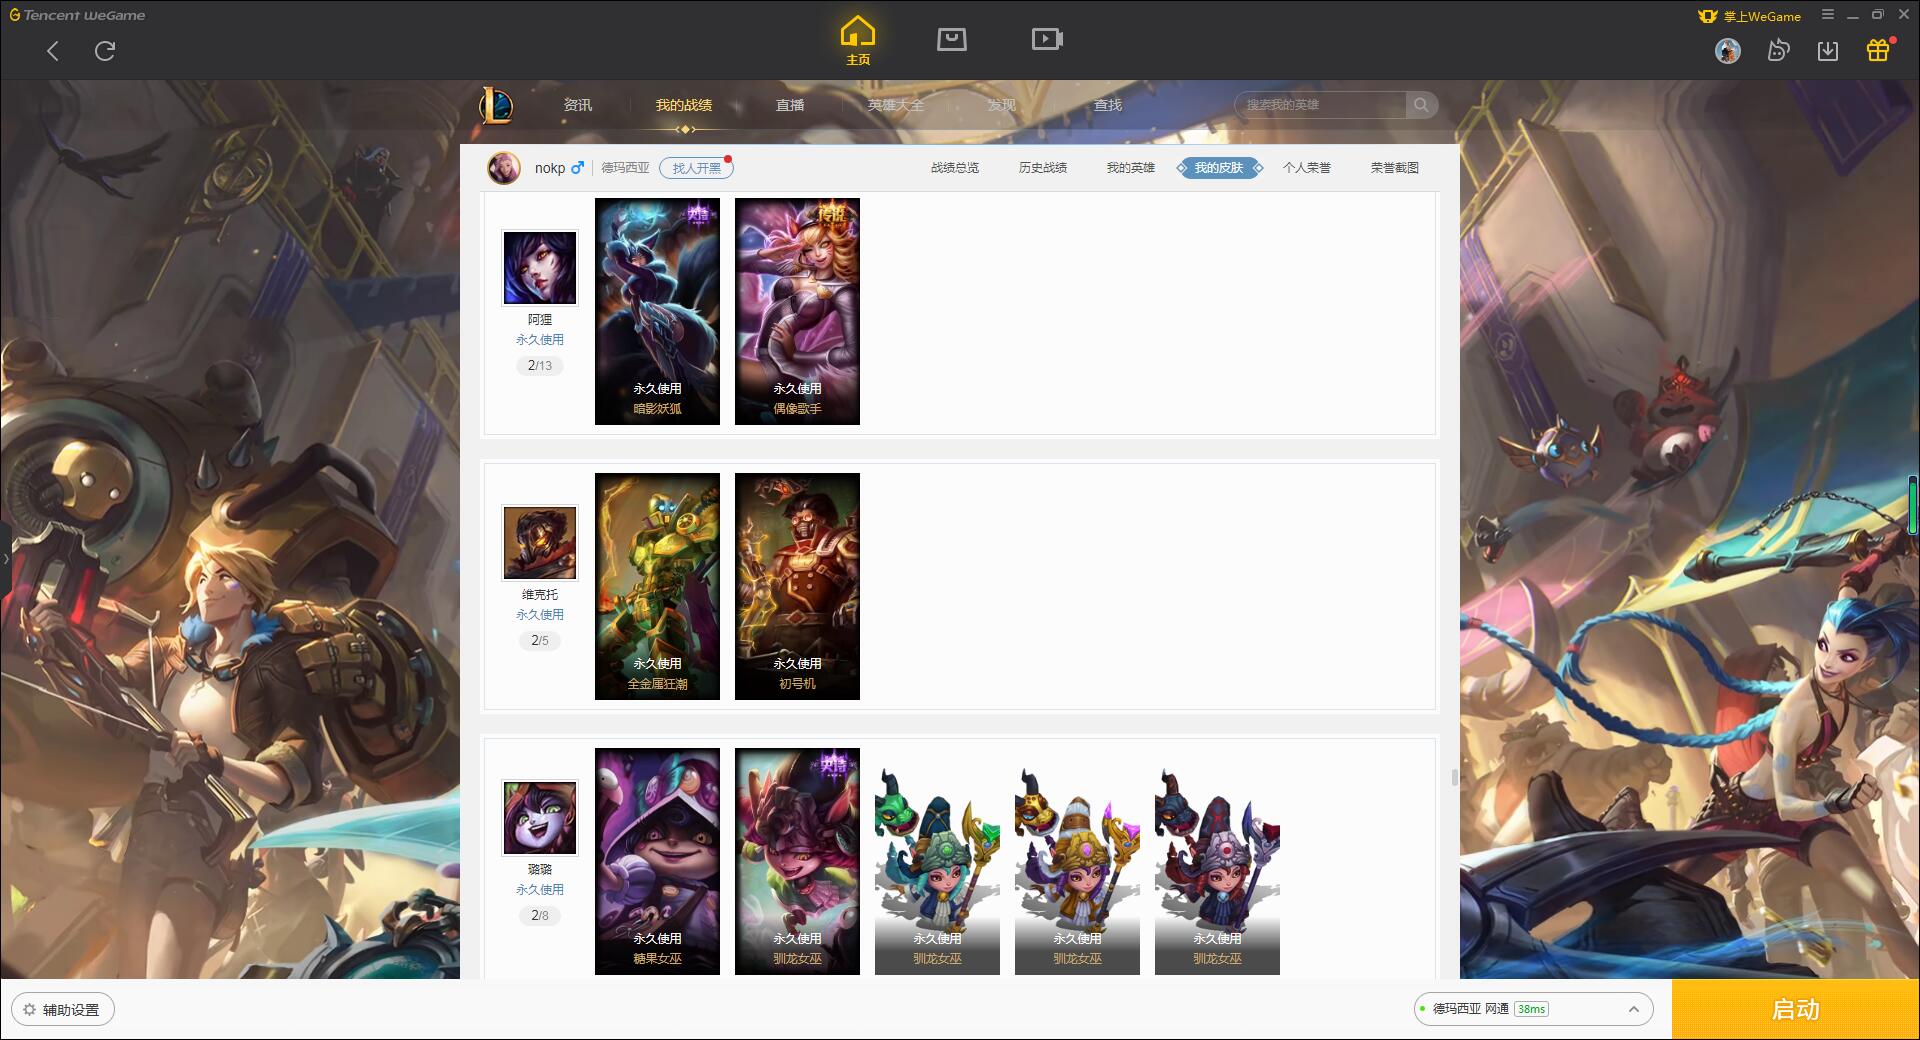Switch to the 我的战绩 tab
This screenshot has width=1920, height=1040.
click(684, 105)
